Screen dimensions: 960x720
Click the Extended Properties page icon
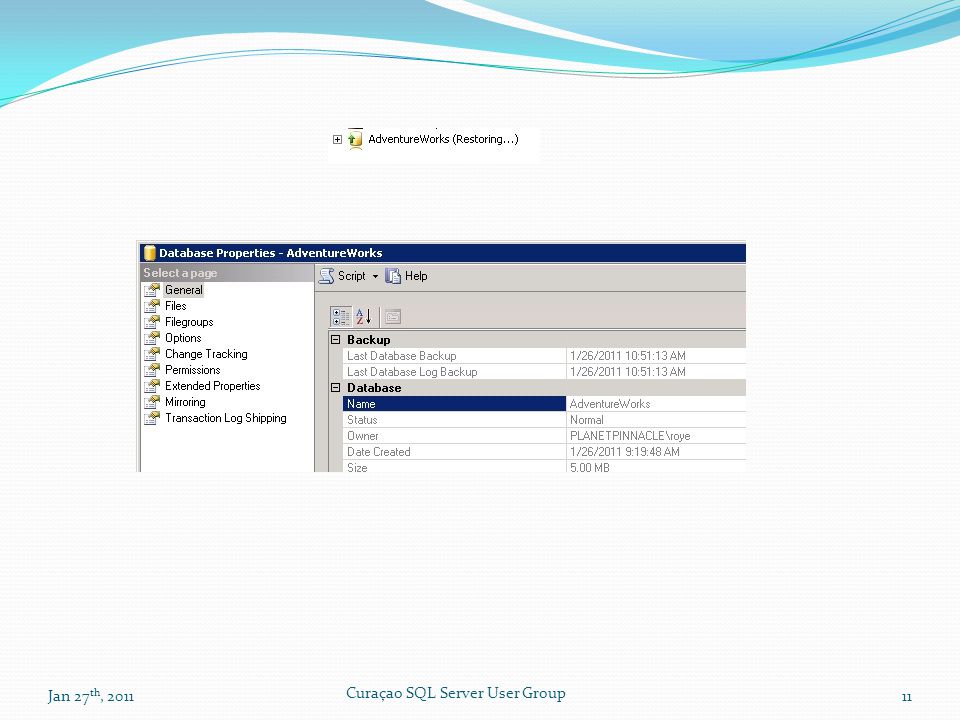pos(152,386)
